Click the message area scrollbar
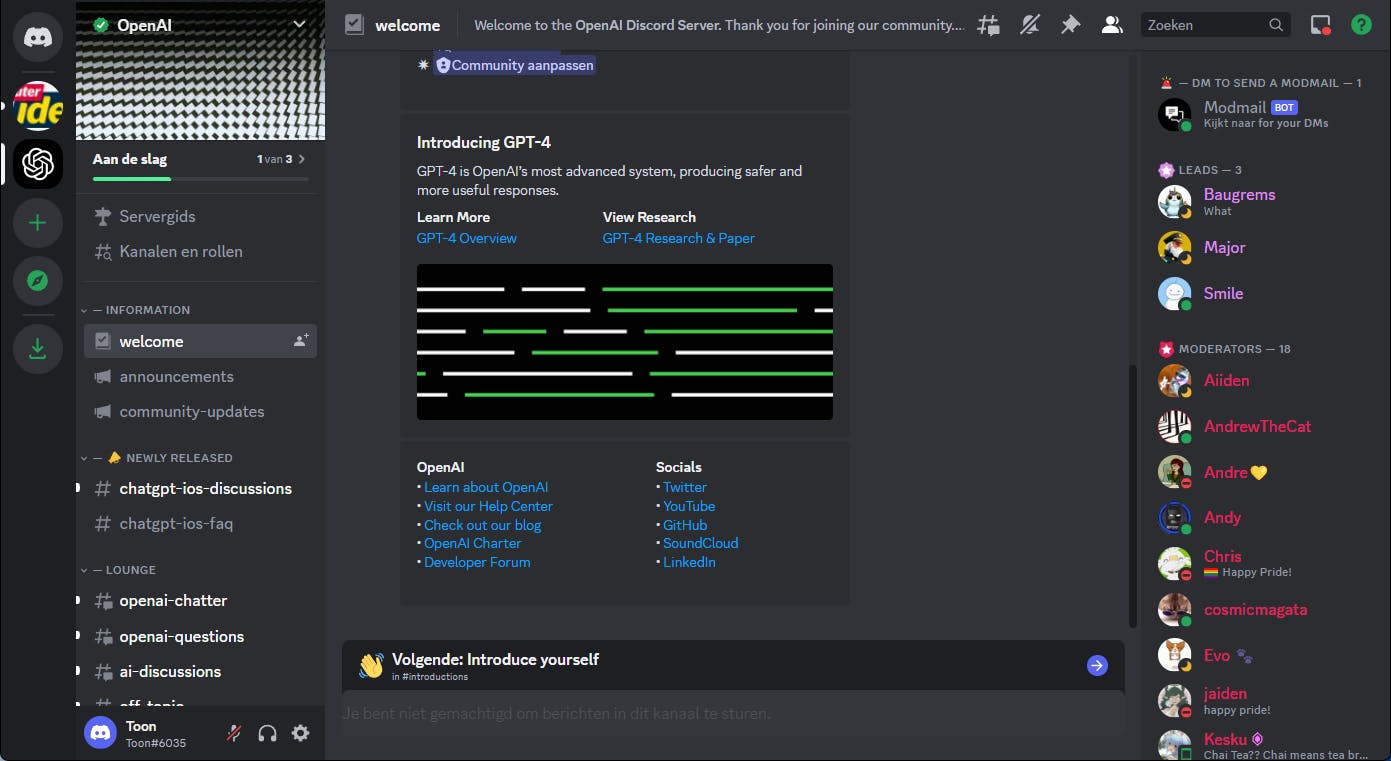1391x761 pixels. pyautogui.click(x=1132, y=496)
